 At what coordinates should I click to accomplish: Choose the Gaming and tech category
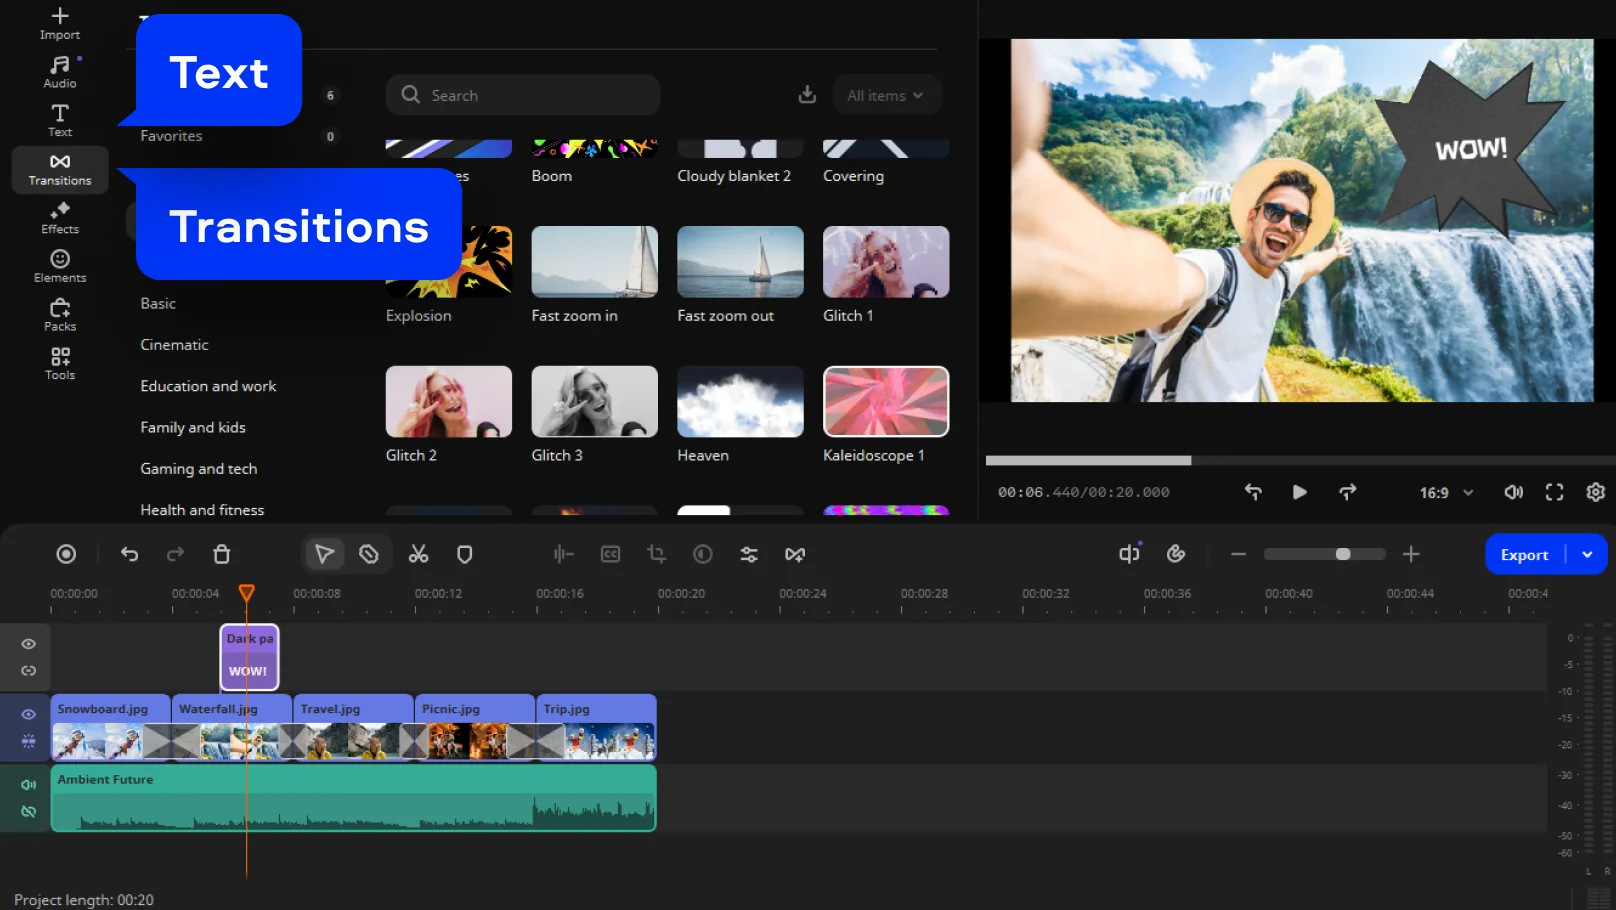pos(198,468)
